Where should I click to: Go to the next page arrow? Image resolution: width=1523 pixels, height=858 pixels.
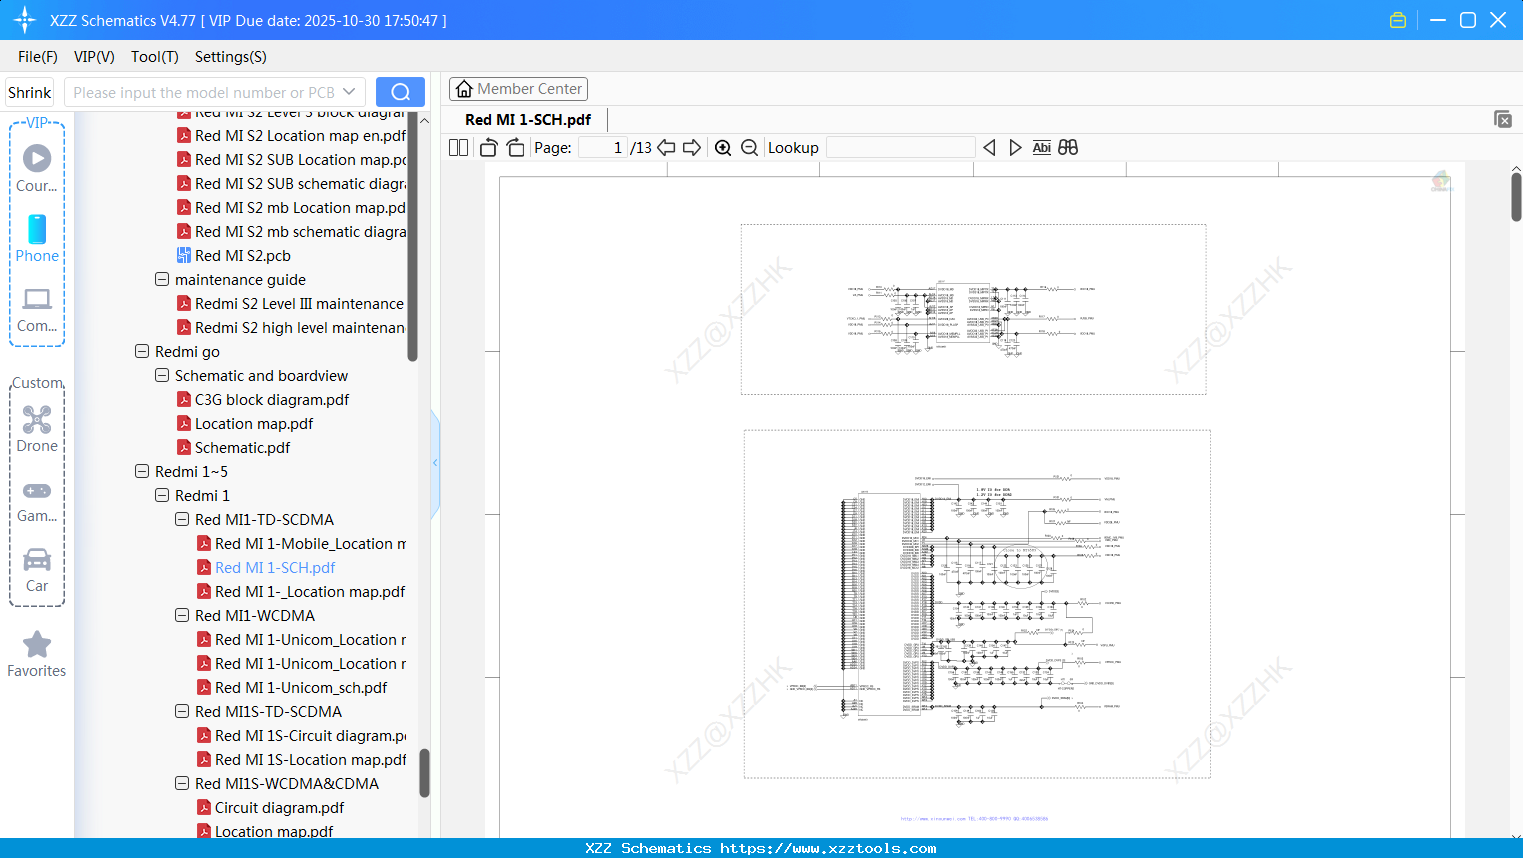692,148
